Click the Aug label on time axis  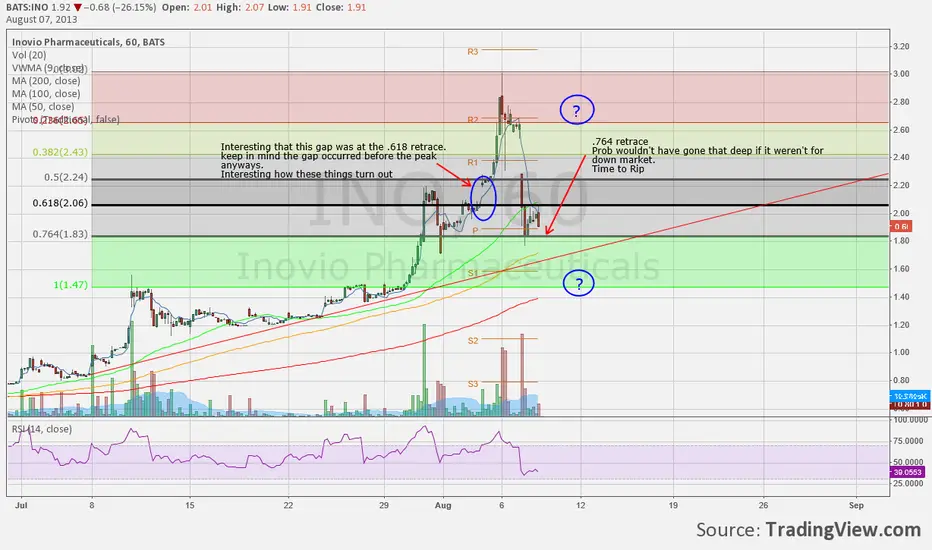tap(443, 505)
